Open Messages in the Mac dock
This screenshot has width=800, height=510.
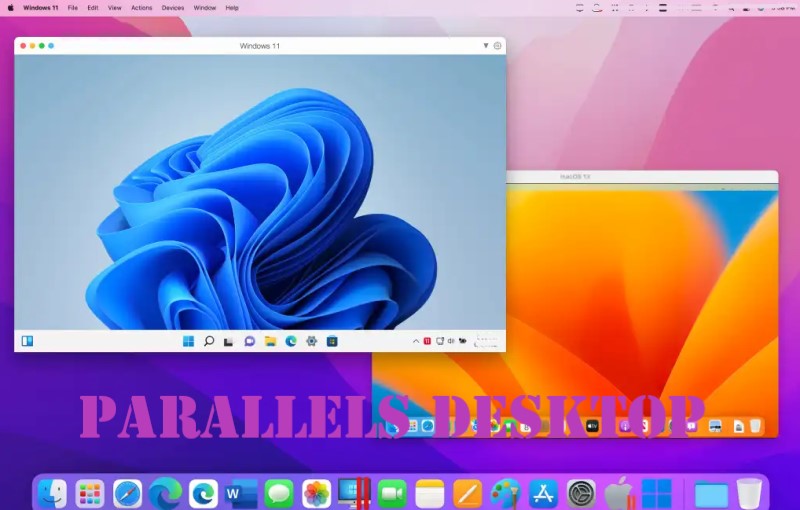click(x=279, y=494)
